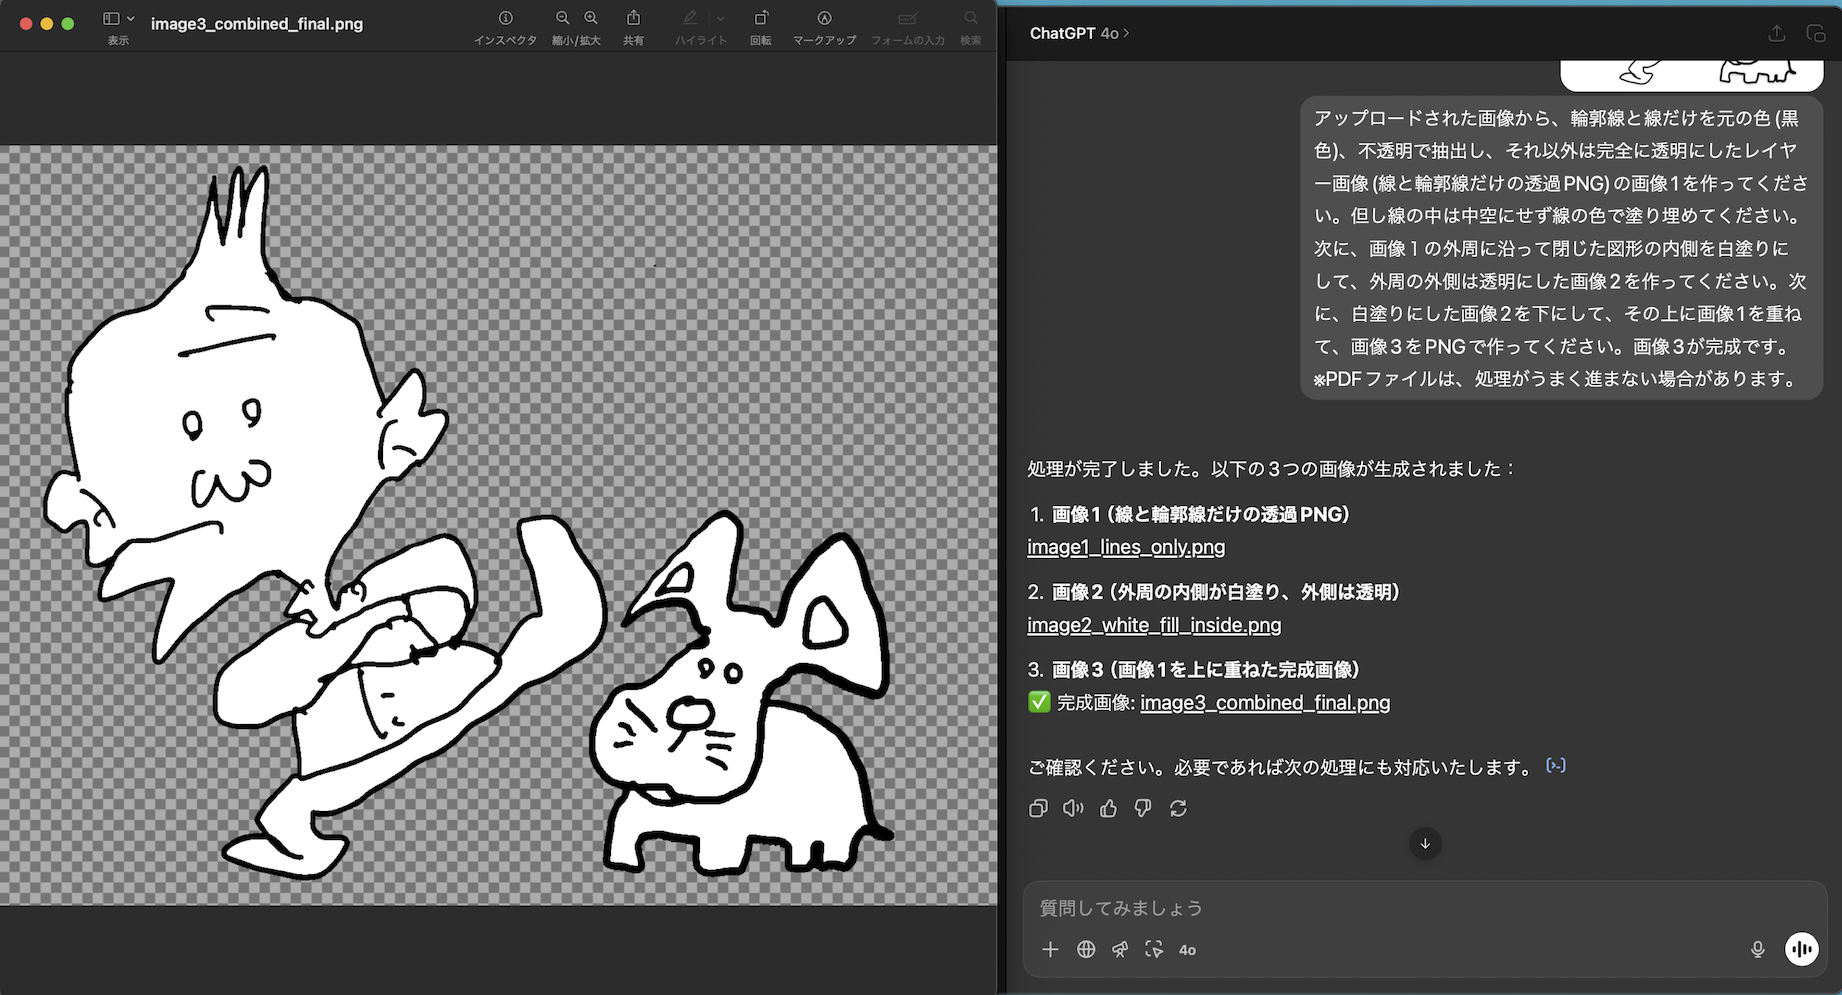The width and height of the screenshot is (1842, 995).
Task: Click the thumbs up icon under response
Action: (x=1108, y=808)
